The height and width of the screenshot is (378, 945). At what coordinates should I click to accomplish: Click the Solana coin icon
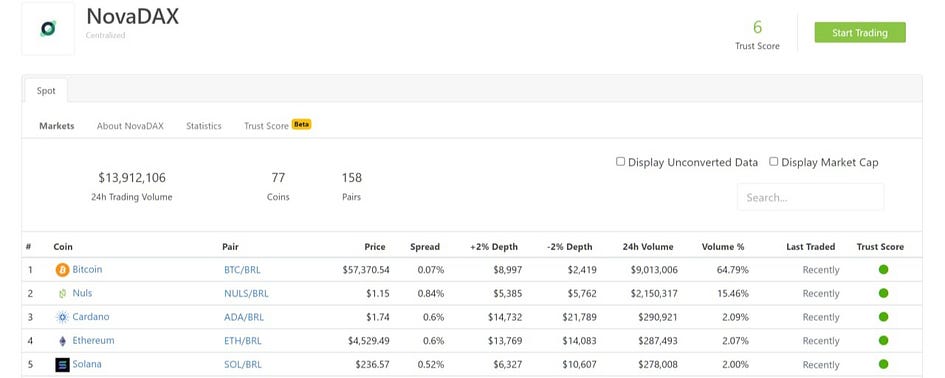point(63,365)
